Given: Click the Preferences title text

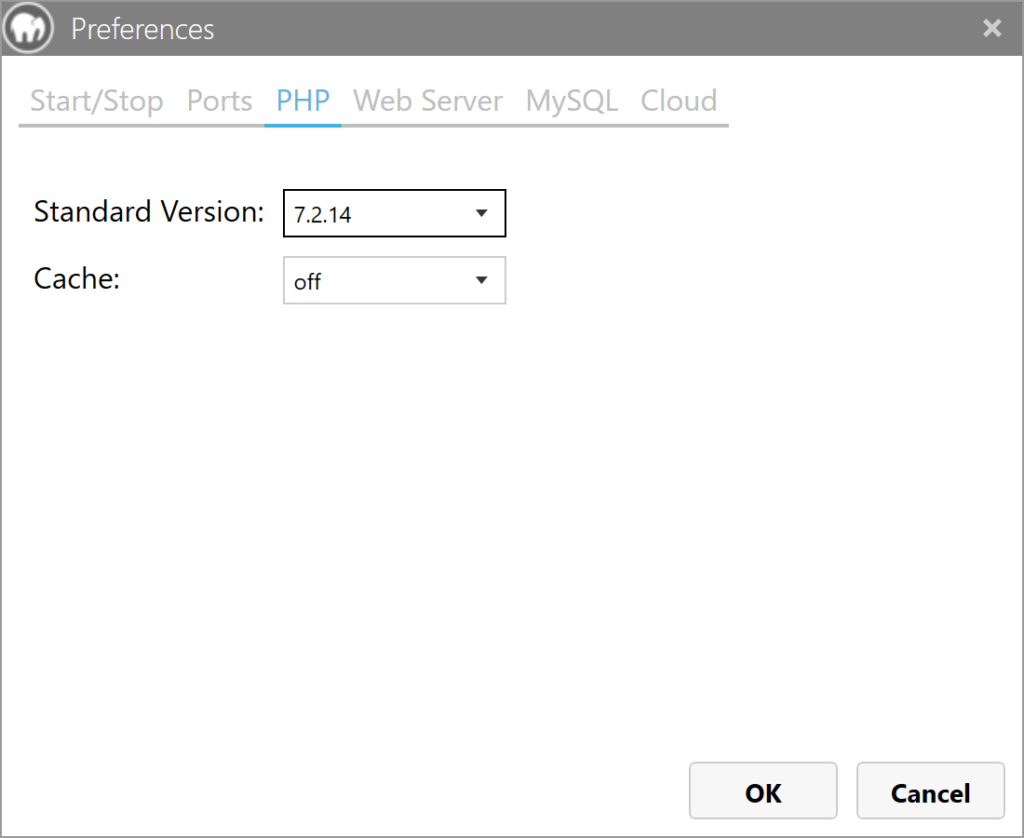Looking at the screenshot, I should pos(142,29).
